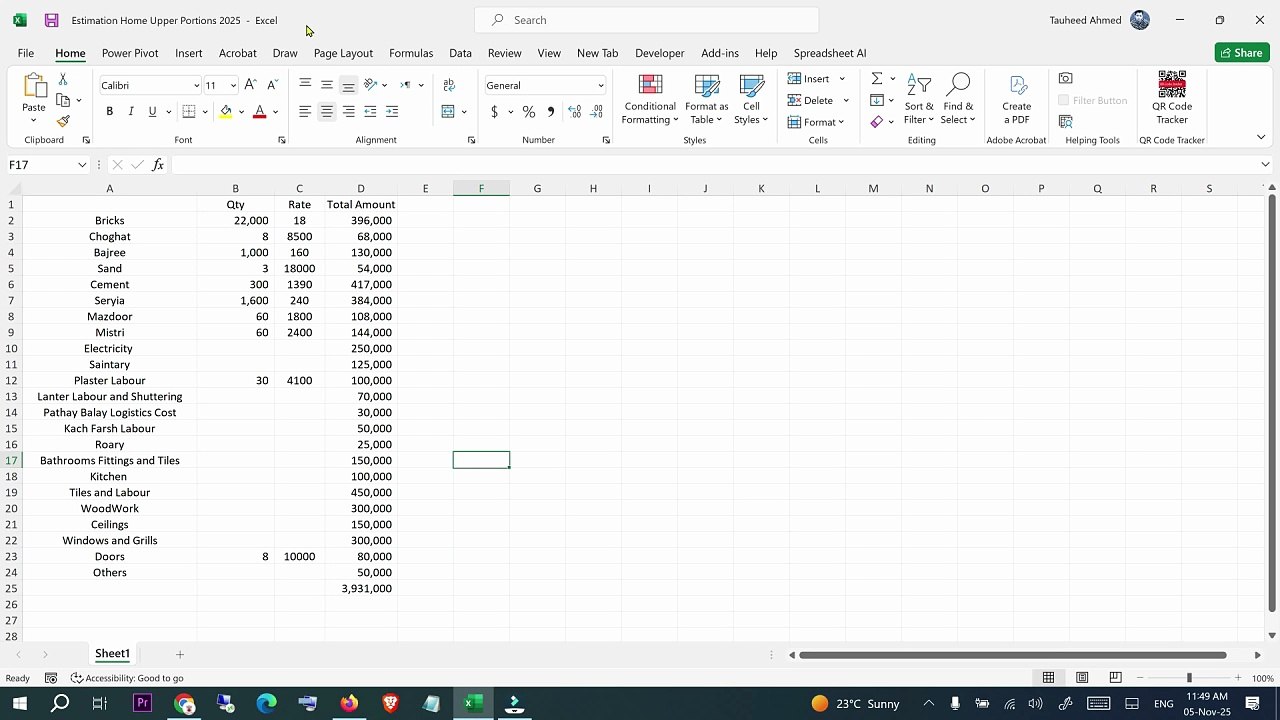Switch to the Insert tab
The height and width of the screenshot is (720, 1280).
[189, 53]
